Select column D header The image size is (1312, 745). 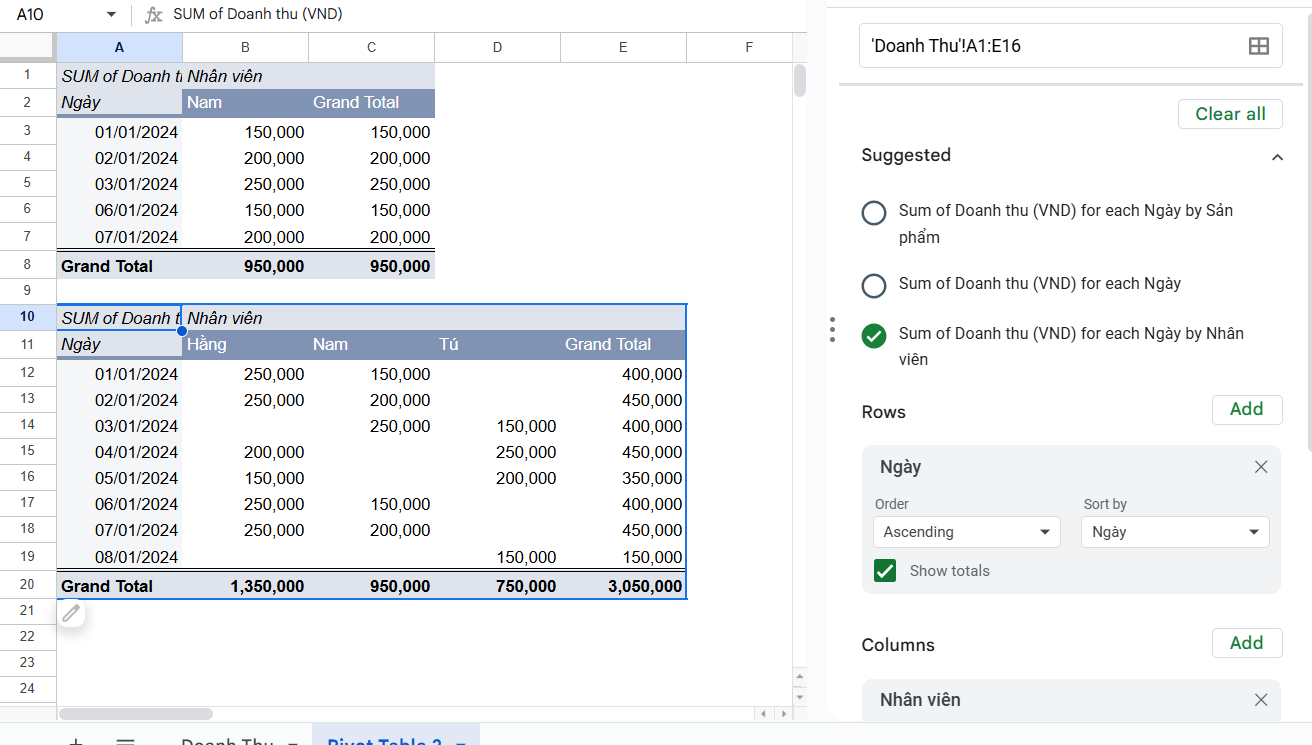click(498, 47)
